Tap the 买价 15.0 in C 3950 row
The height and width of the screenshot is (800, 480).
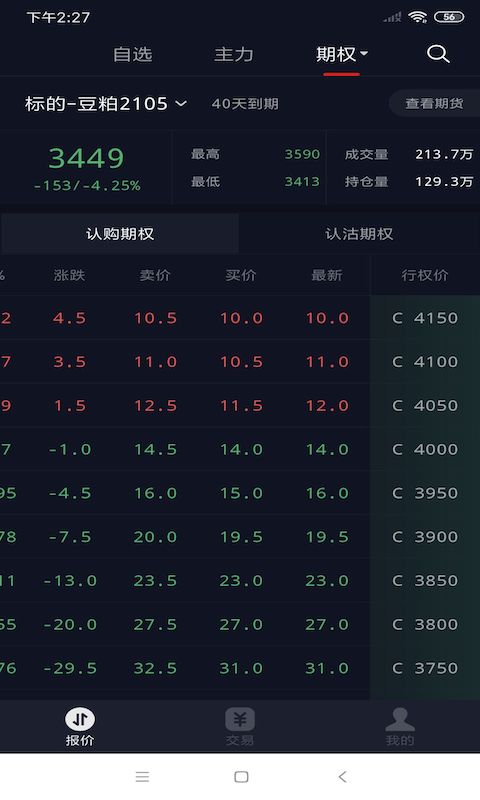pos(241,493)
